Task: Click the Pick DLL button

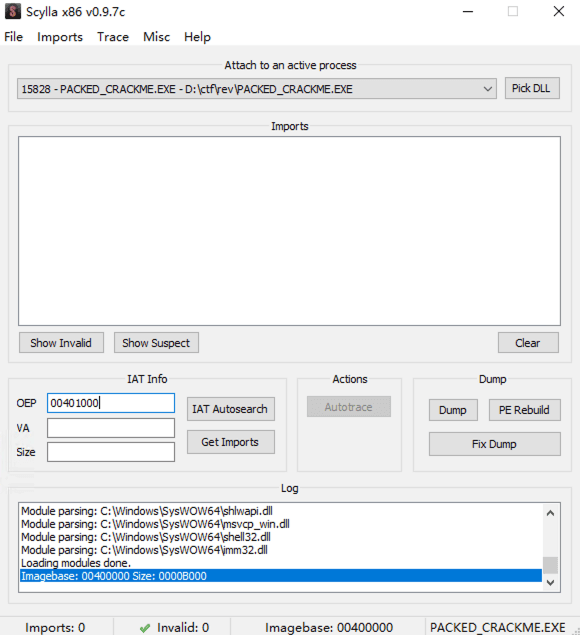Action: (x=532, y=88)
